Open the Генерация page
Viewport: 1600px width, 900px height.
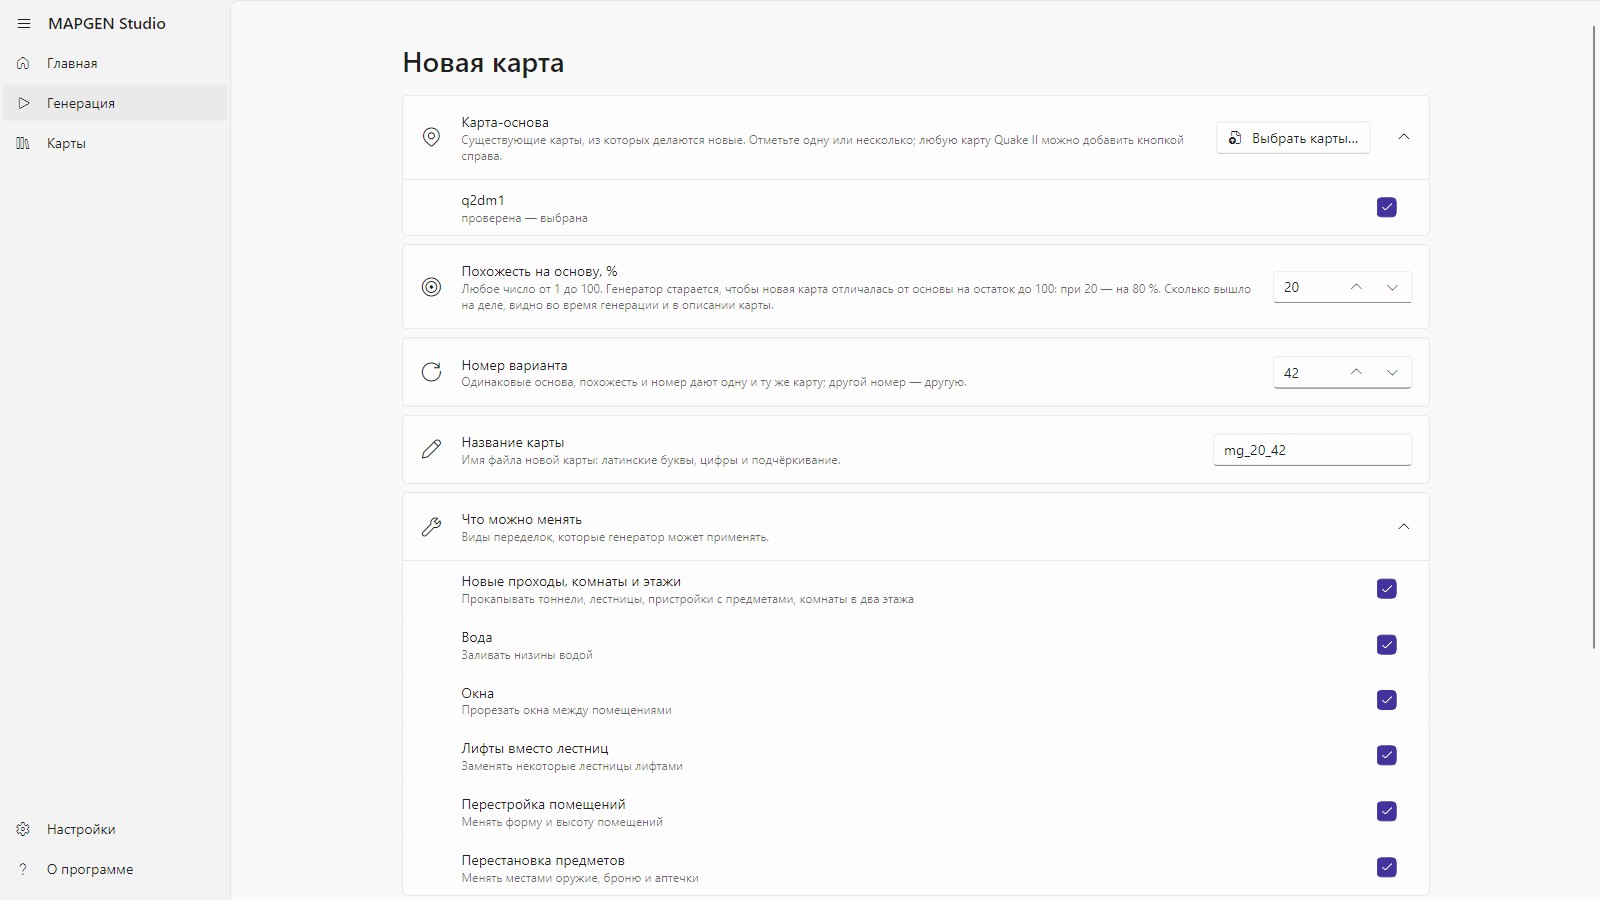tap(115, 103)
